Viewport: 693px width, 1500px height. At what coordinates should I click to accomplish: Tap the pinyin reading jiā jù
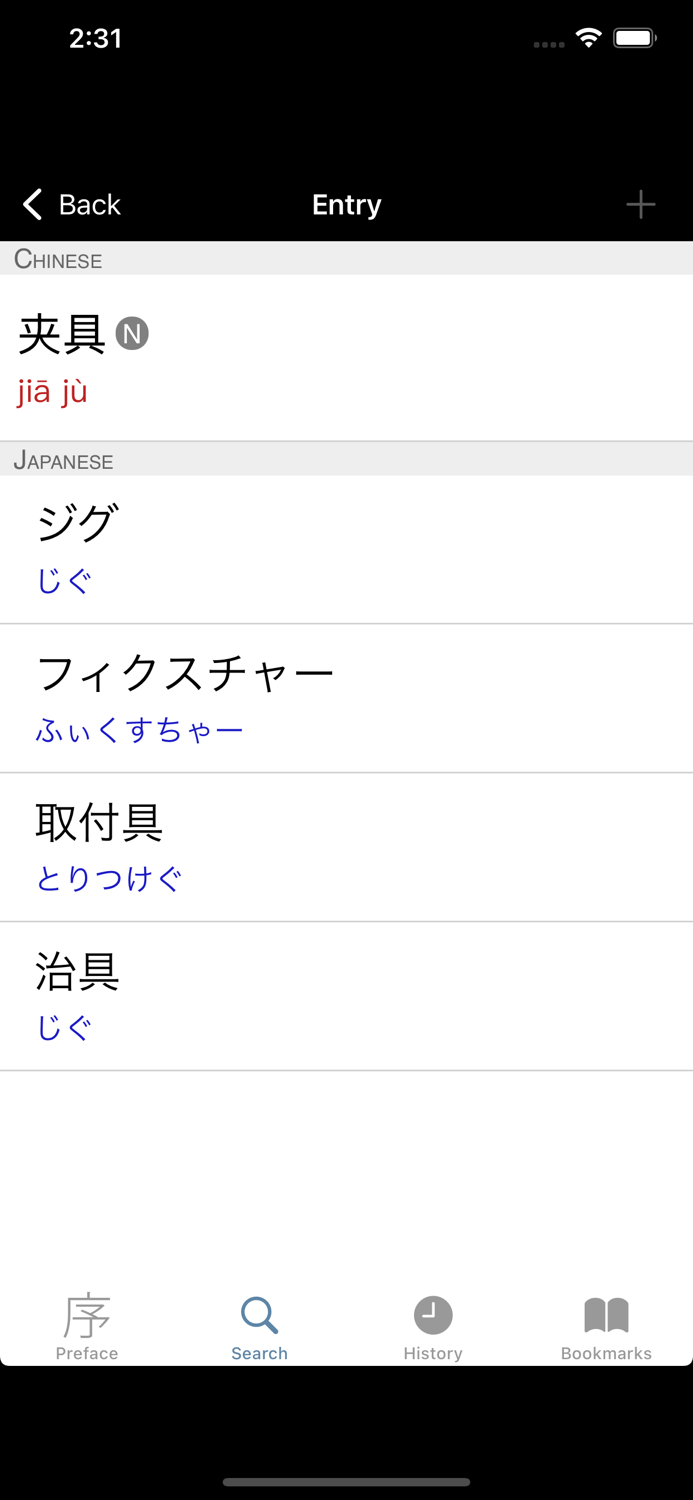(53, 390)
